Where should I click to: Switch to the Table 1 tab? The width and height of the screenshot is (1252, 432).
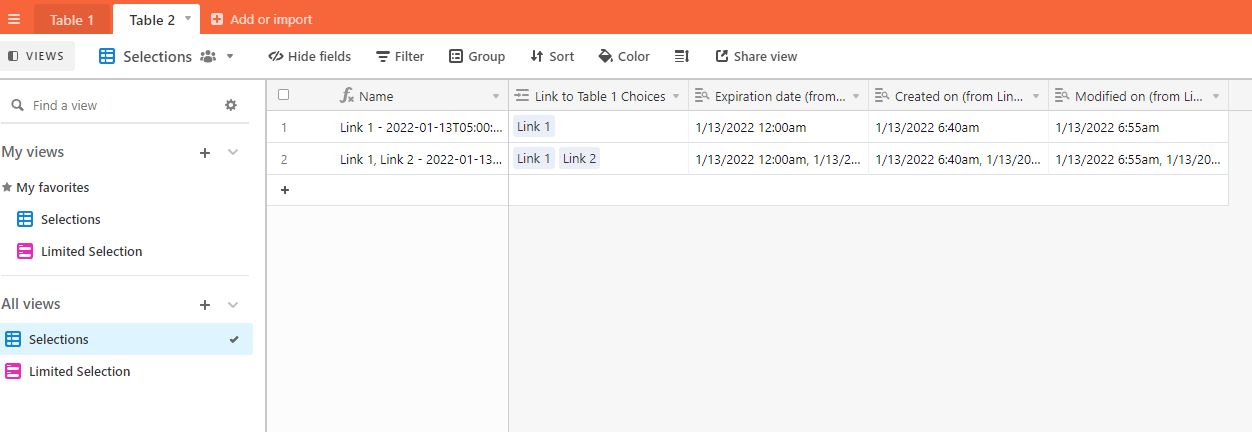coord(72,19)
